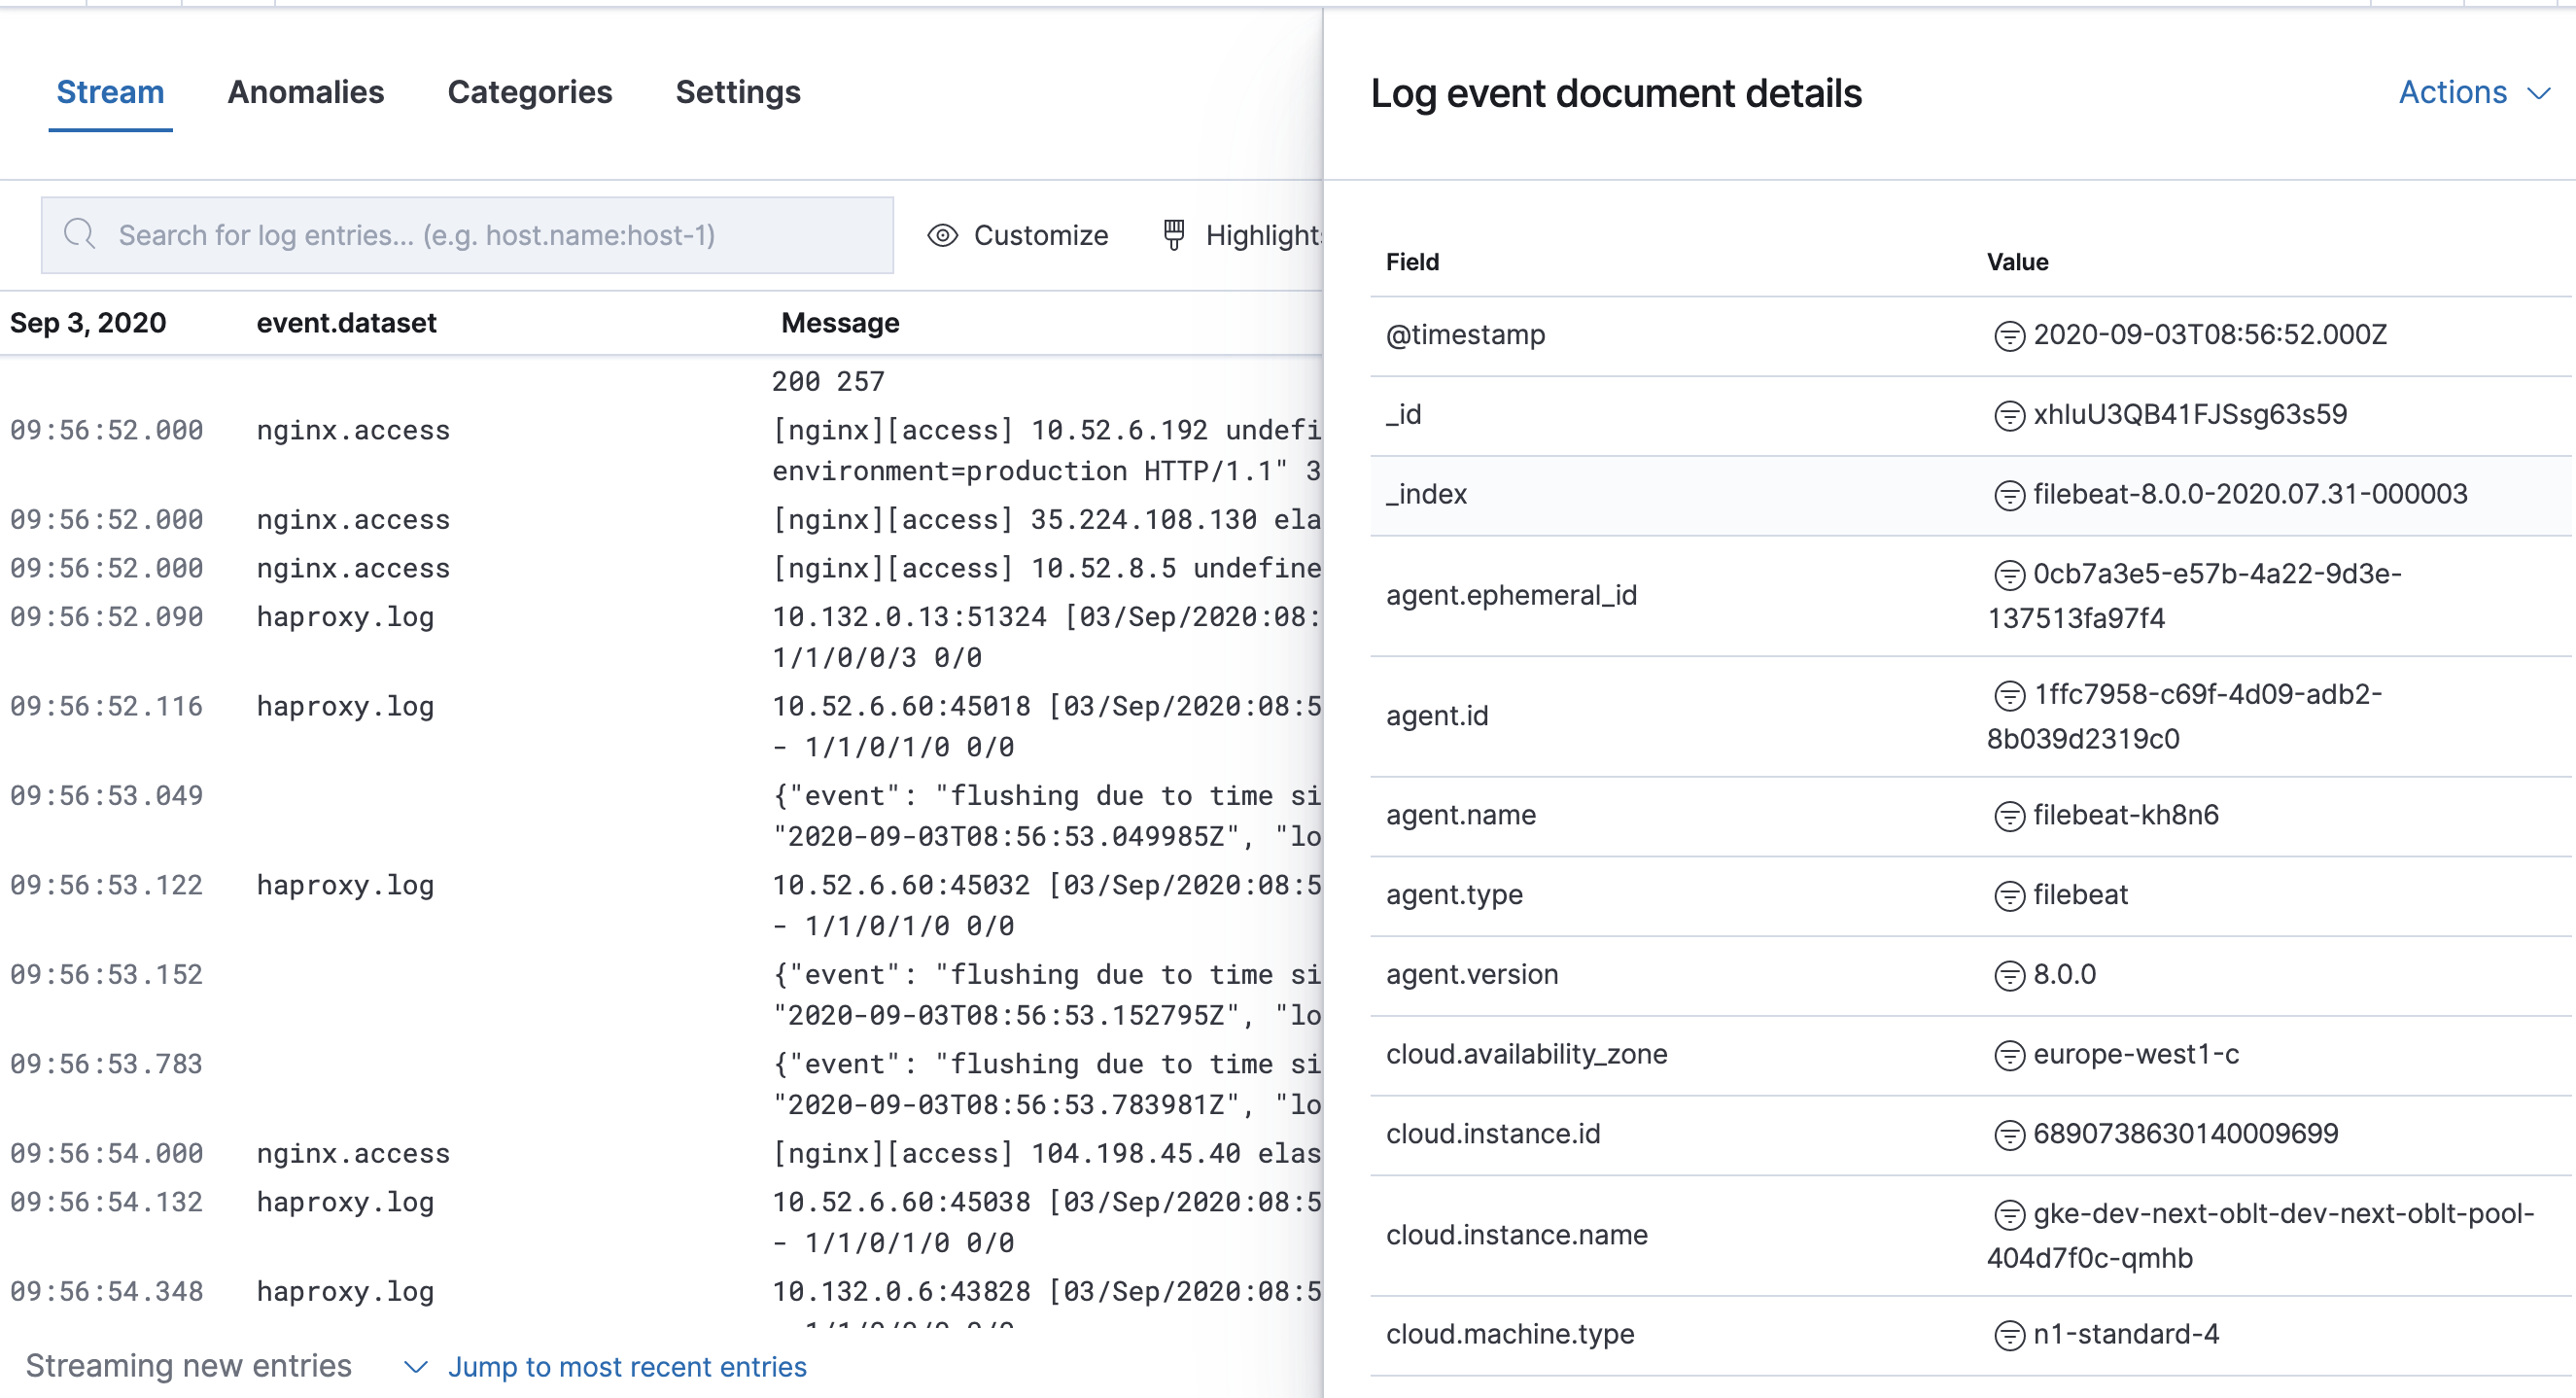Click Jump to most recent entries link

tap(626, 1367)
